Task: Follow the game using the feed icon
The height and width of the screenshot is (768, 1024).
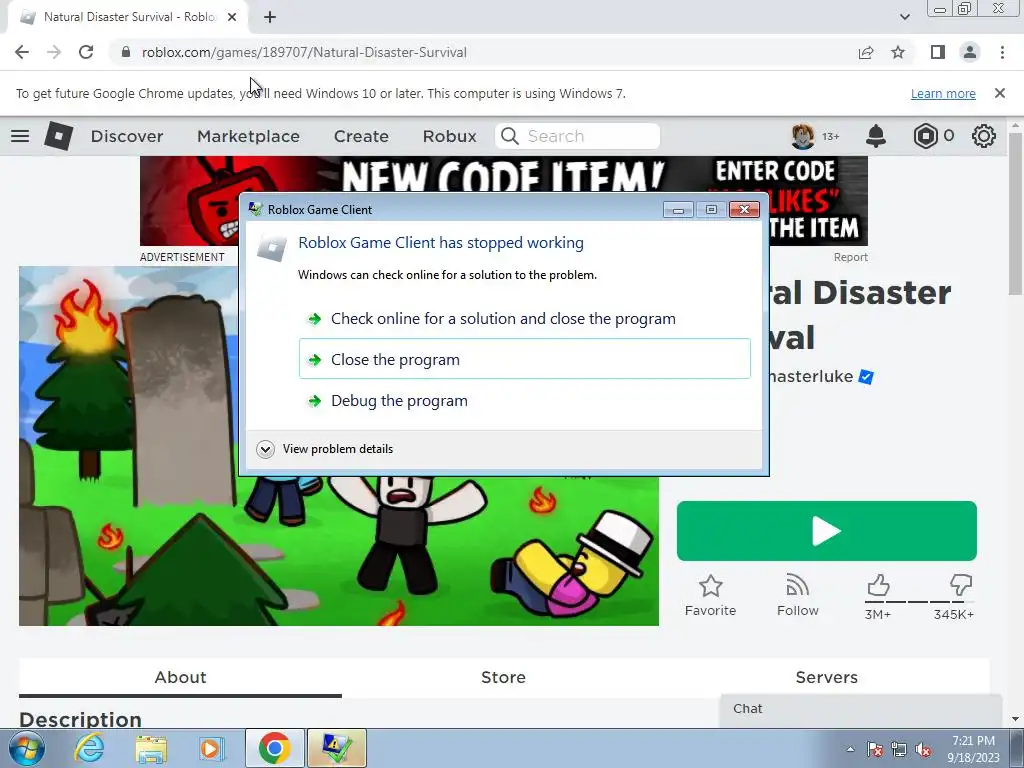Action: (x=797, y=585)
